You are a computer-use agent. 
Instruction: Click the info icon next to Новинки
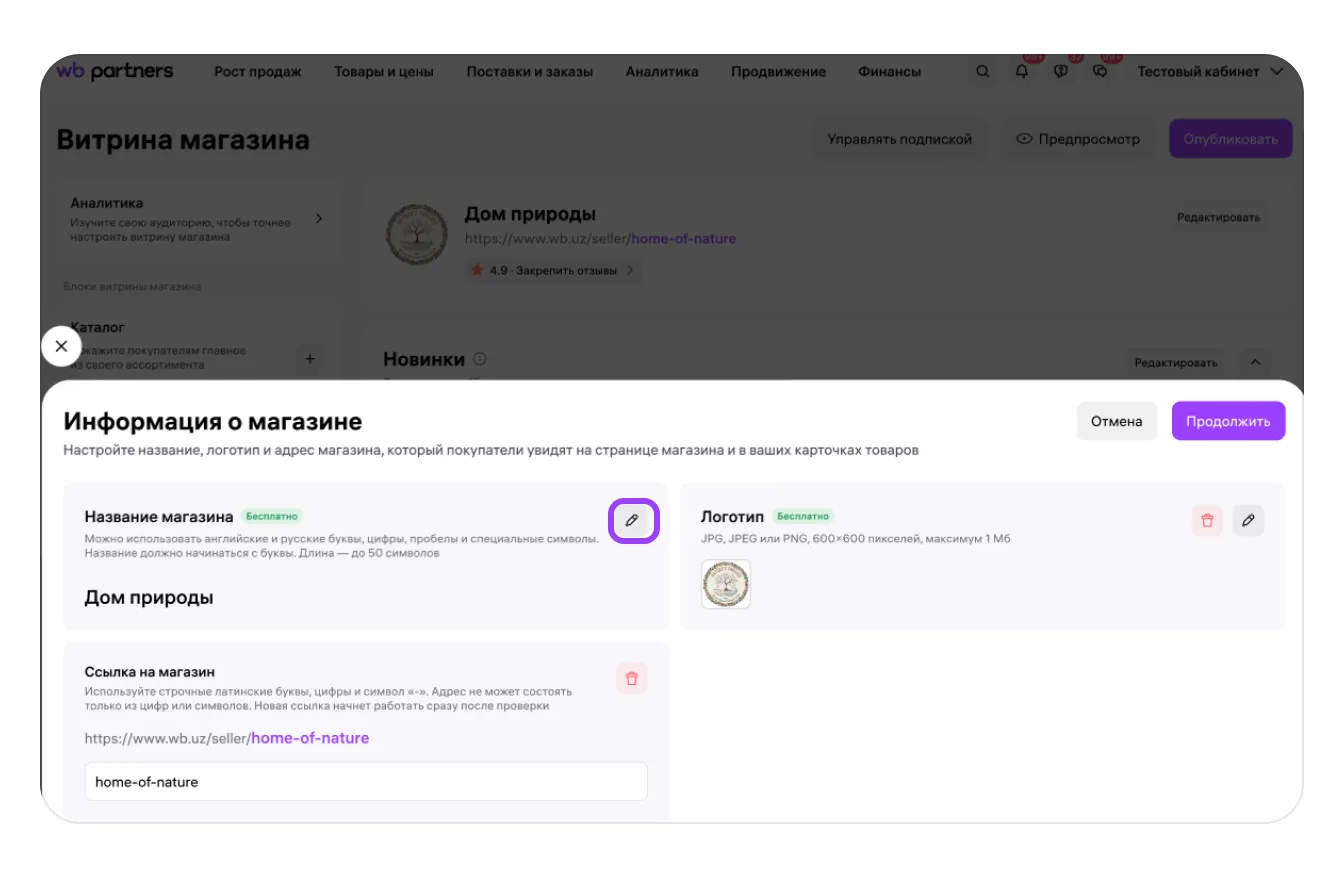[x=480, y=359]
